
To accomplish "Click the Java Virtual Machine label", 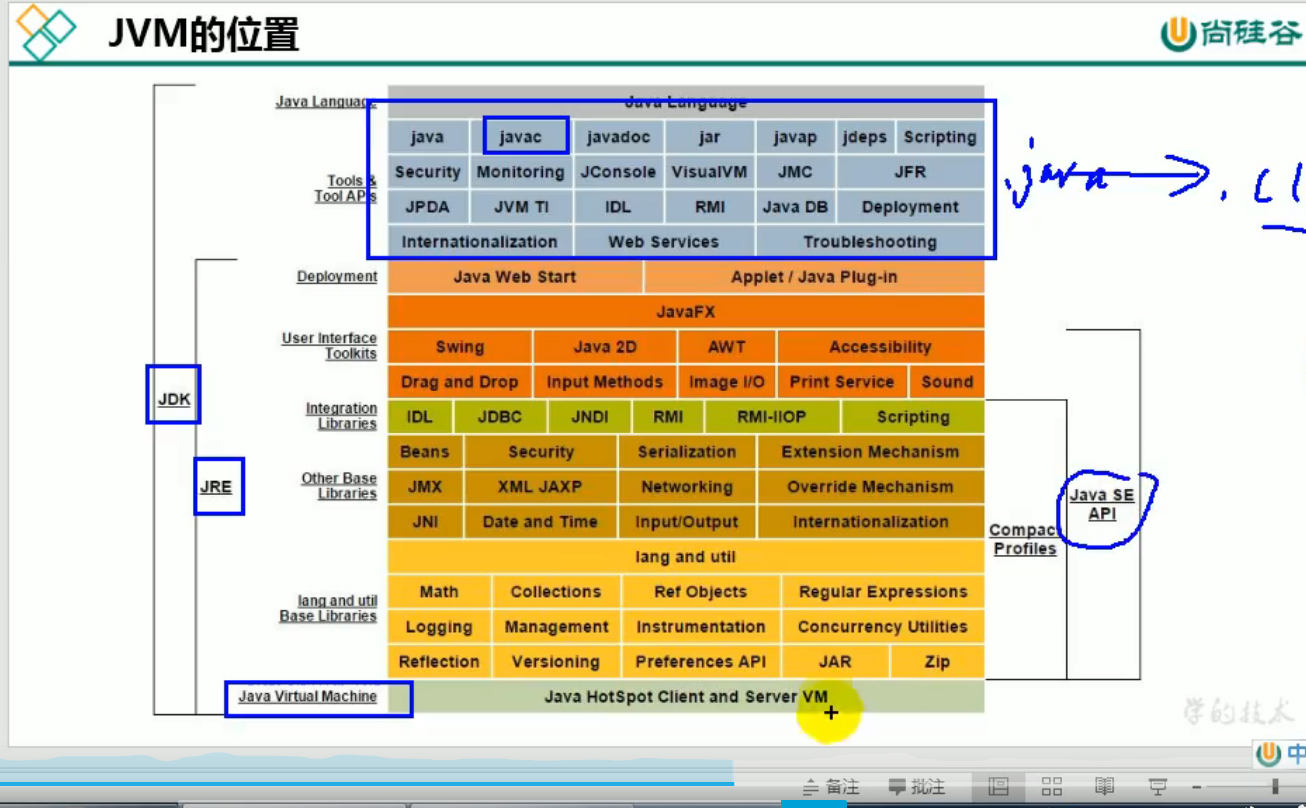I will click(308, 696).
